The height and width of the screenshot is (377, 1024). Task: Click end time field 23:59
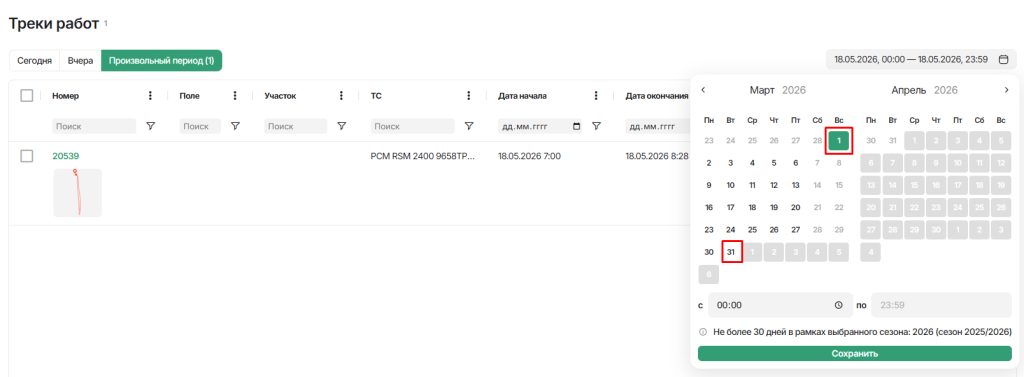(x=941, y=305)
